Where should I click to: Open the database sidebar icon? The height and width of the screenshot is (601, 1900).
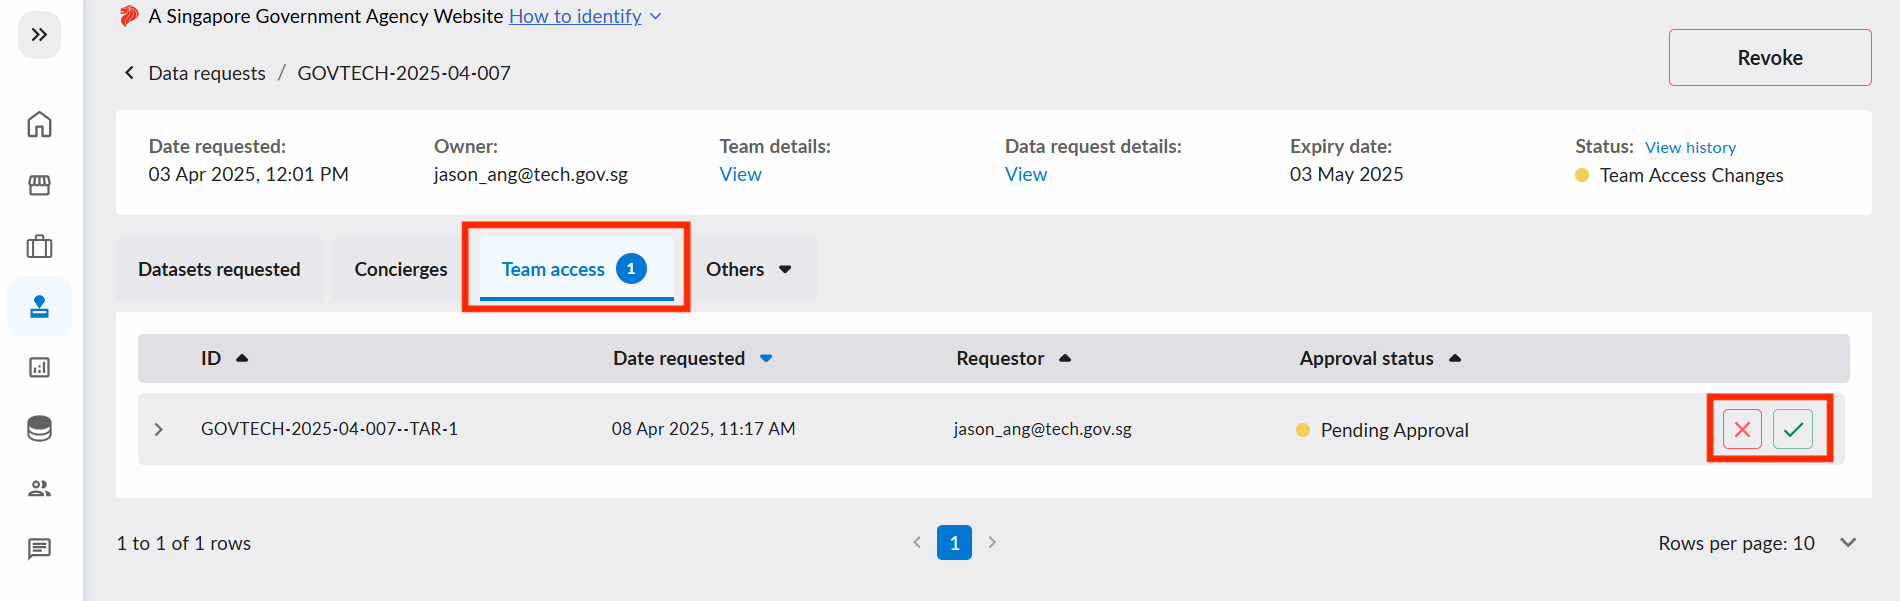click(x=39, y=428)
